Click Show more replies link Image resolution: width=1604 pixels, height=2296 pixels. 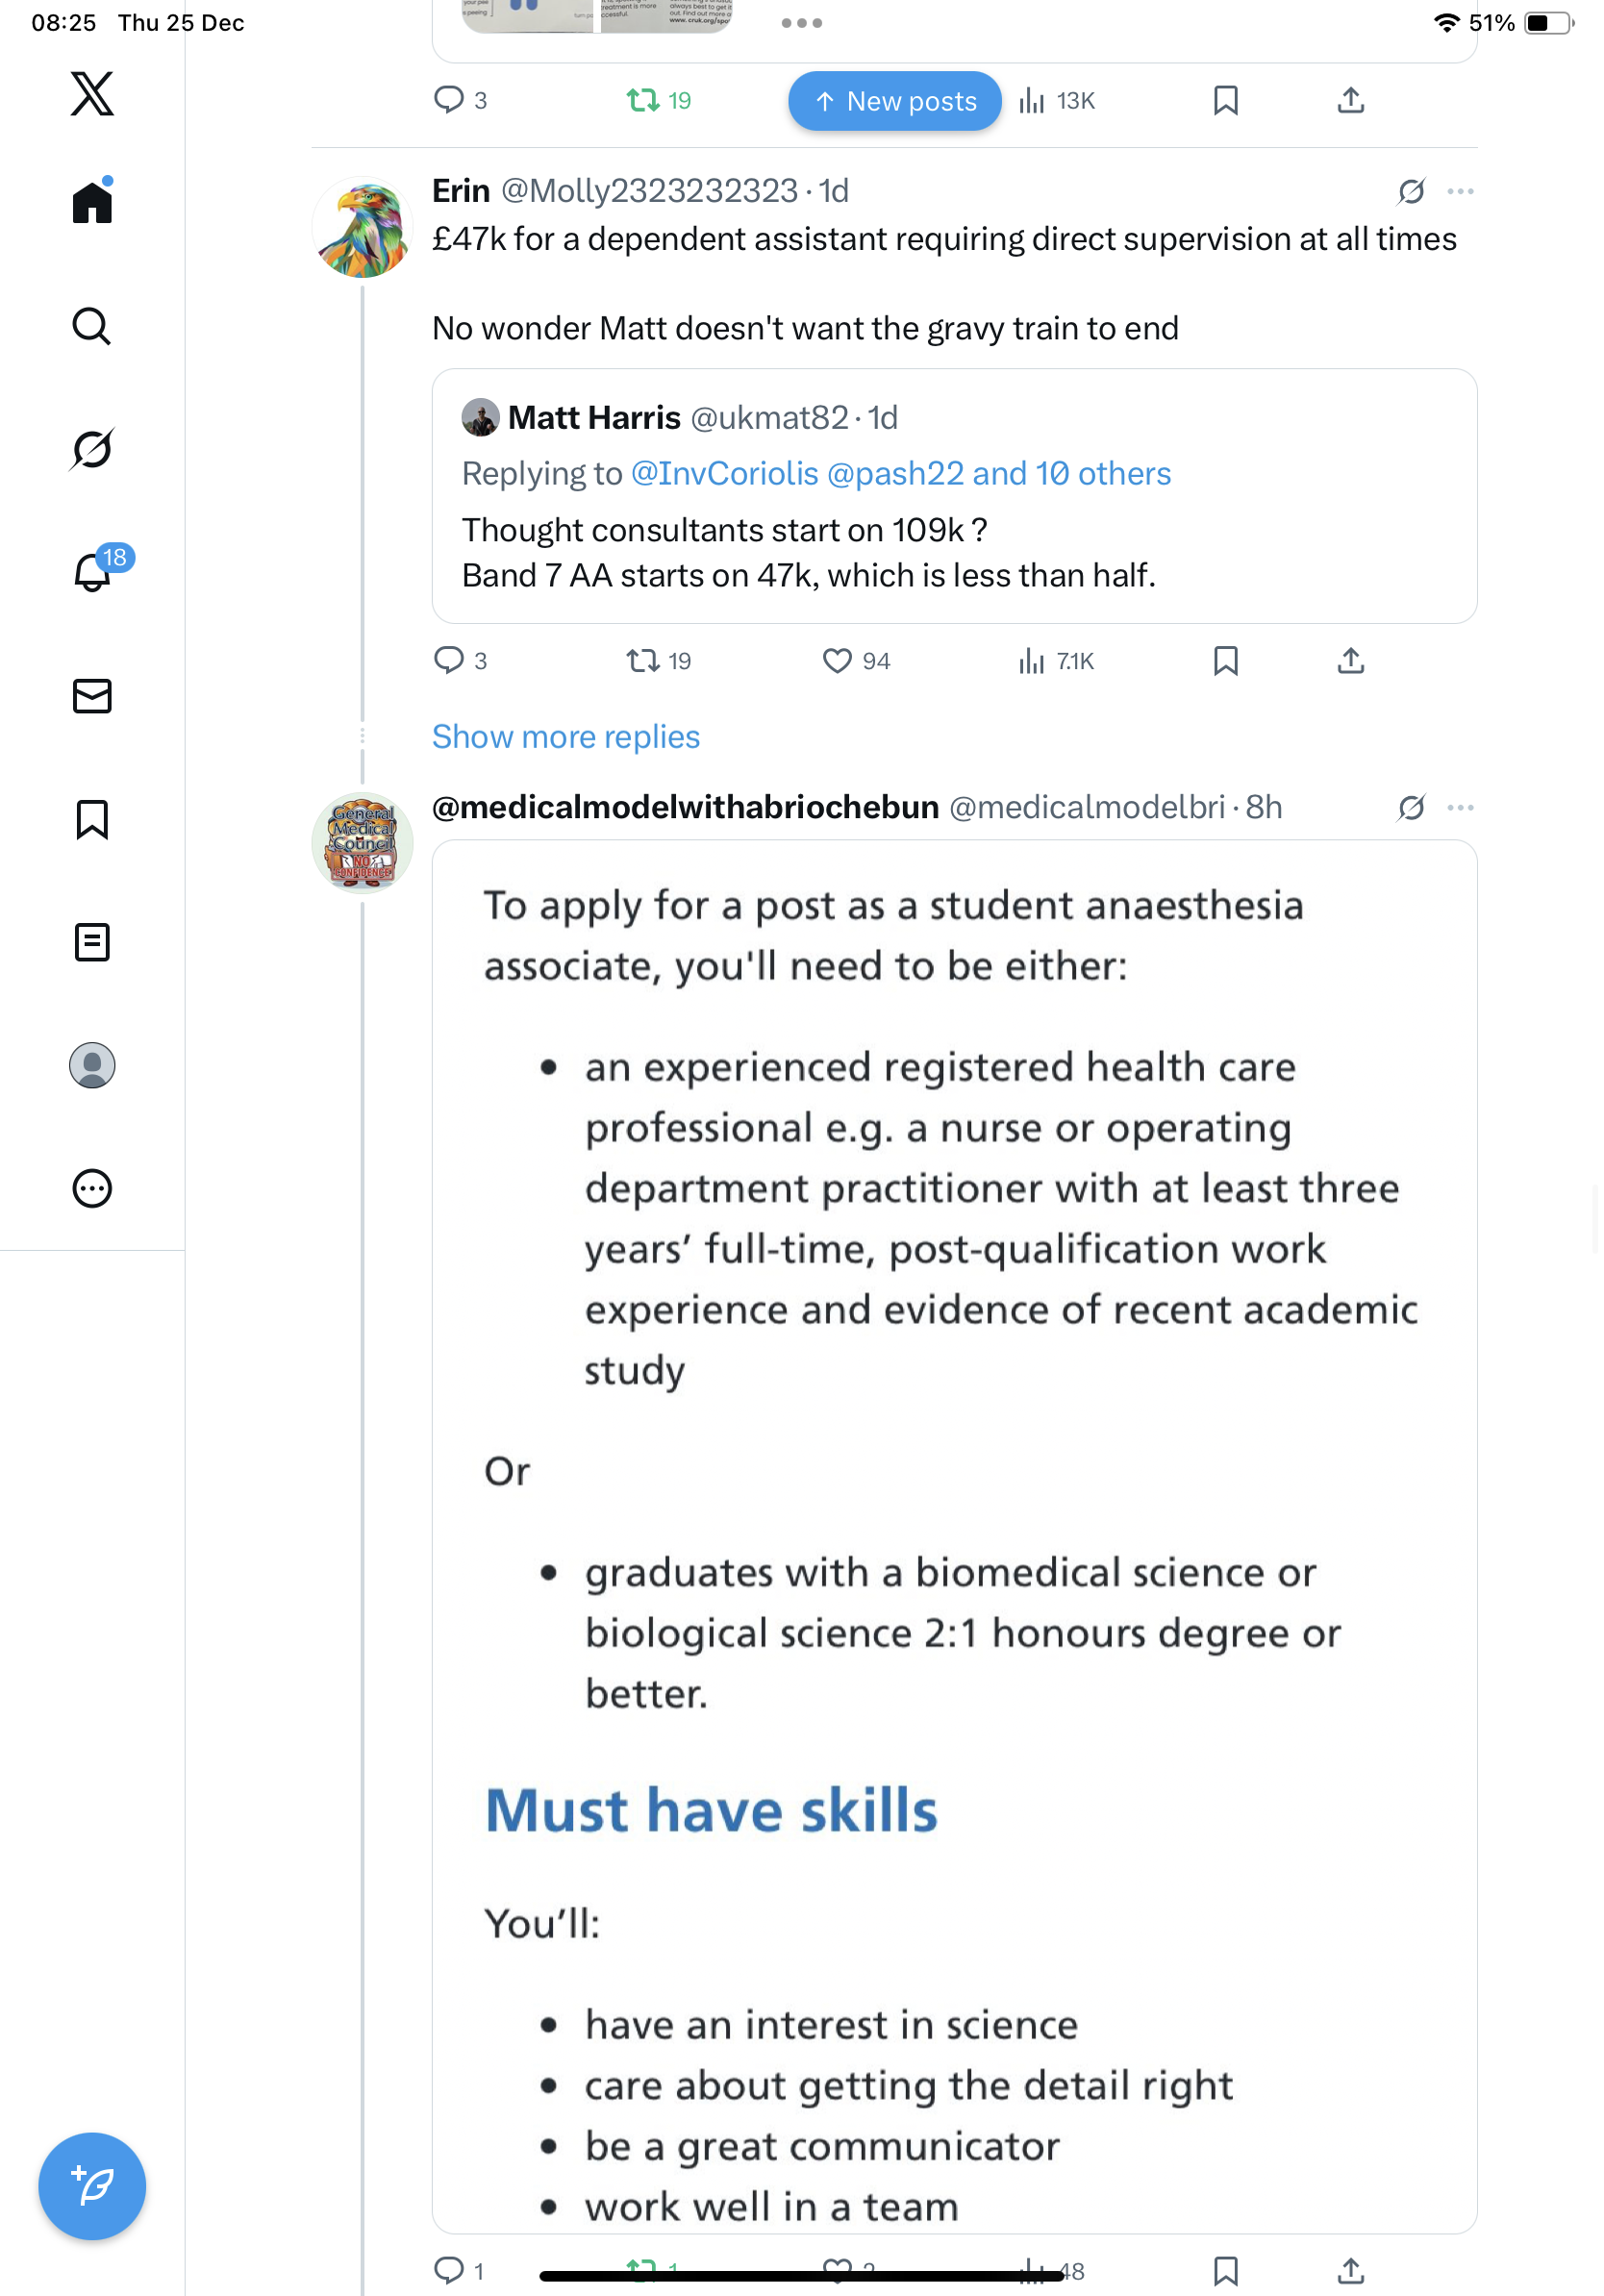click(565, 737)
